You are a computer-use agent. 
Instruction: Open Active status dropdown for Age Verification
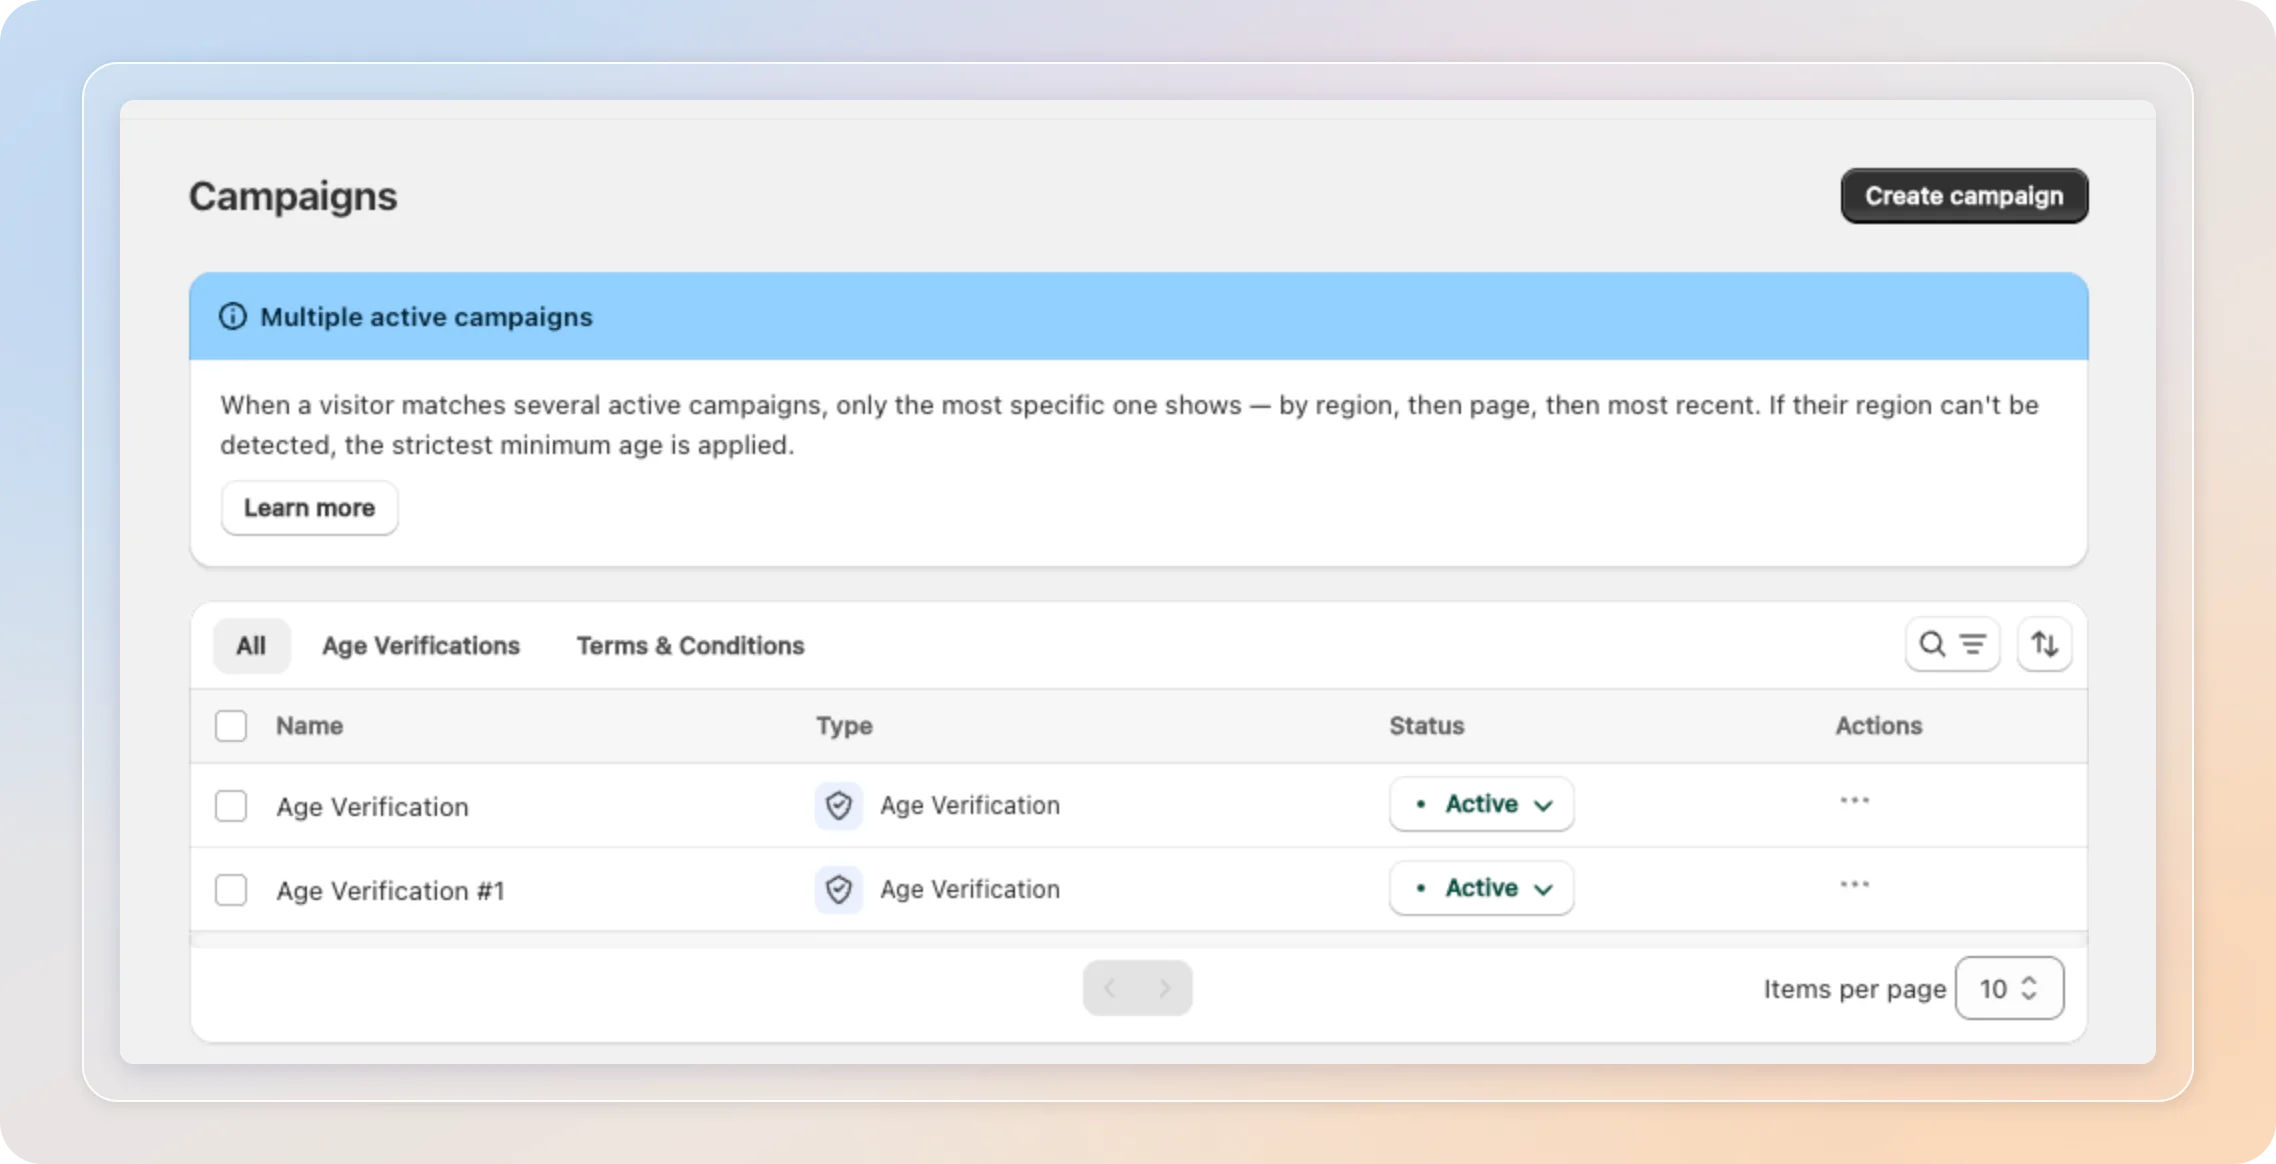[1481, 804]
